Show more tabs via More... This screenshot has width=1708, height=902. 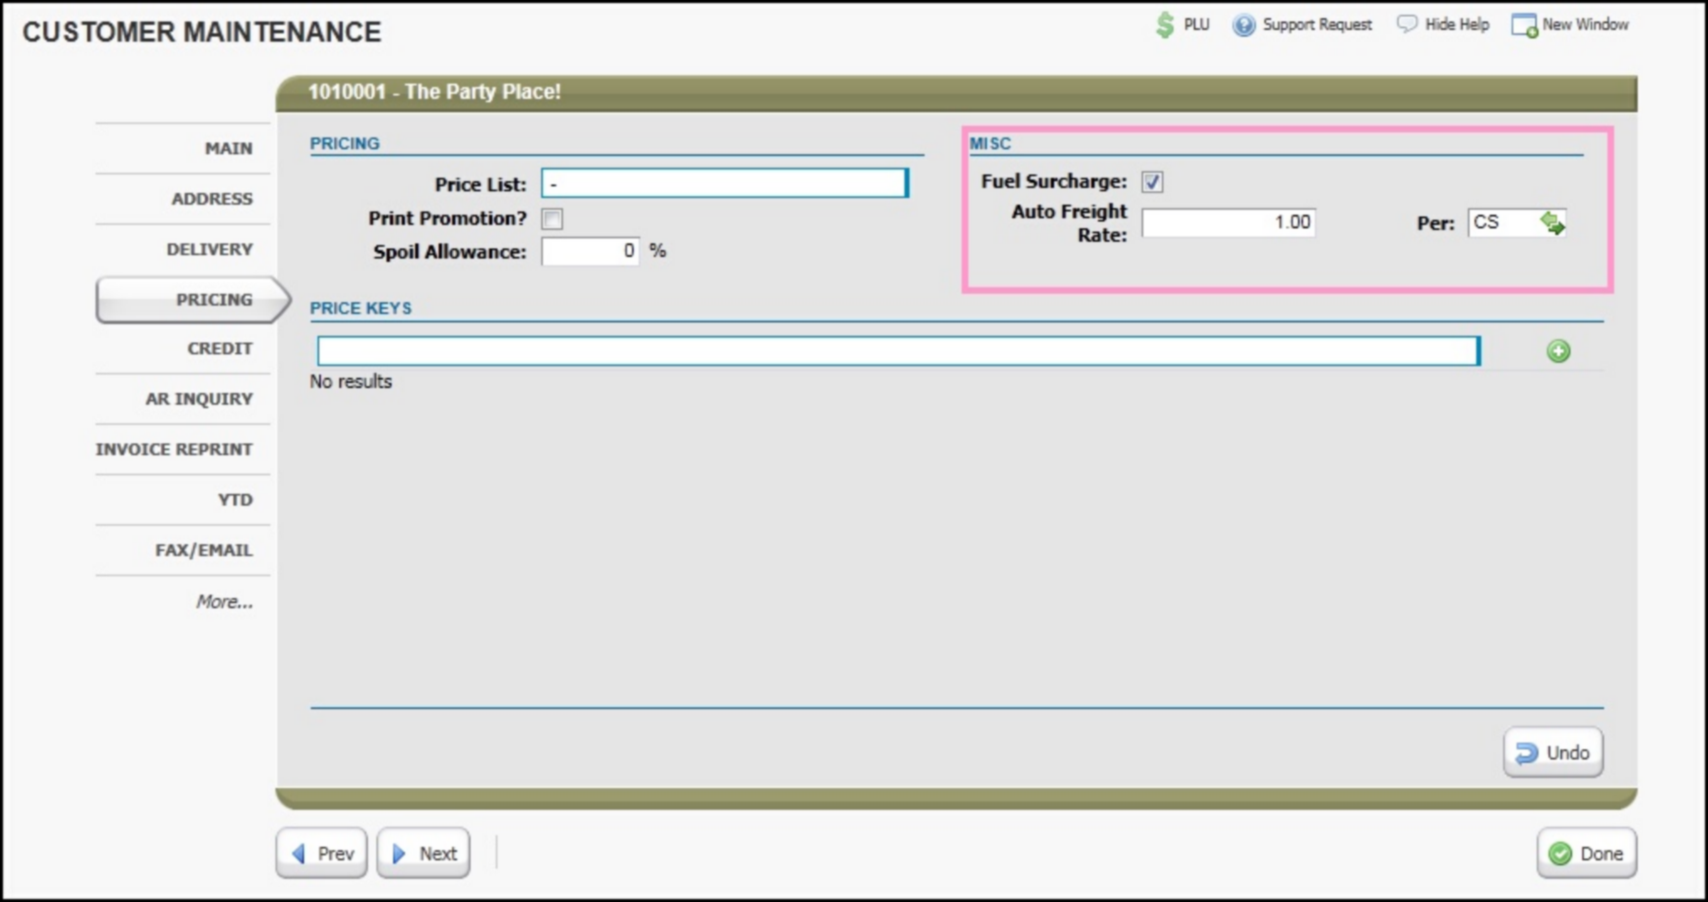tap(224, 601)
